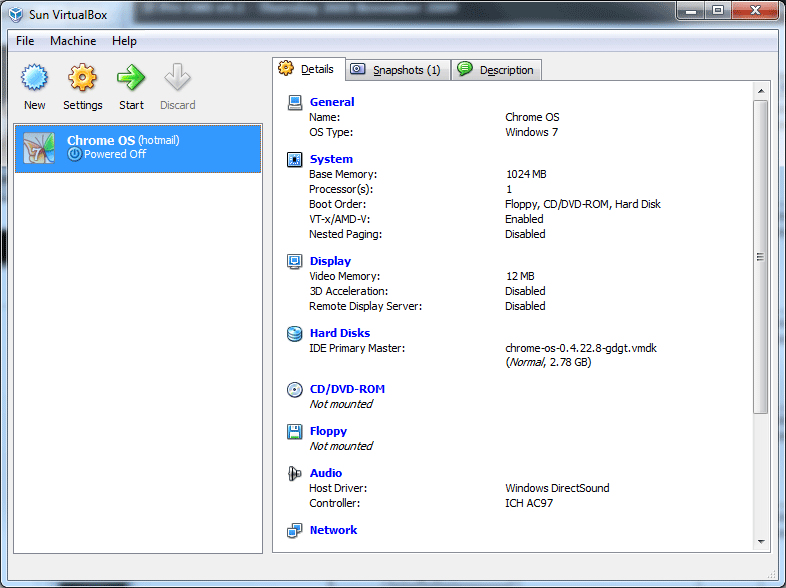This screenshot has width=786, height=588.
Task: Switch to the Details tab
Action: (x=309, y=69)
